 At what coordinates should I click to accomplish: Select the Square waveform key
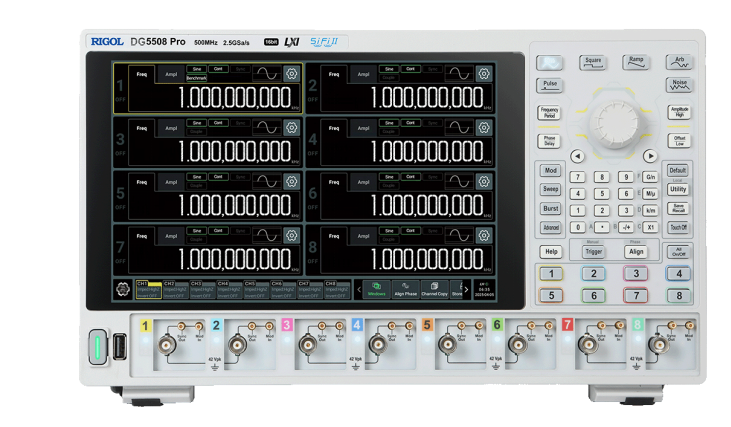[593, 62]
